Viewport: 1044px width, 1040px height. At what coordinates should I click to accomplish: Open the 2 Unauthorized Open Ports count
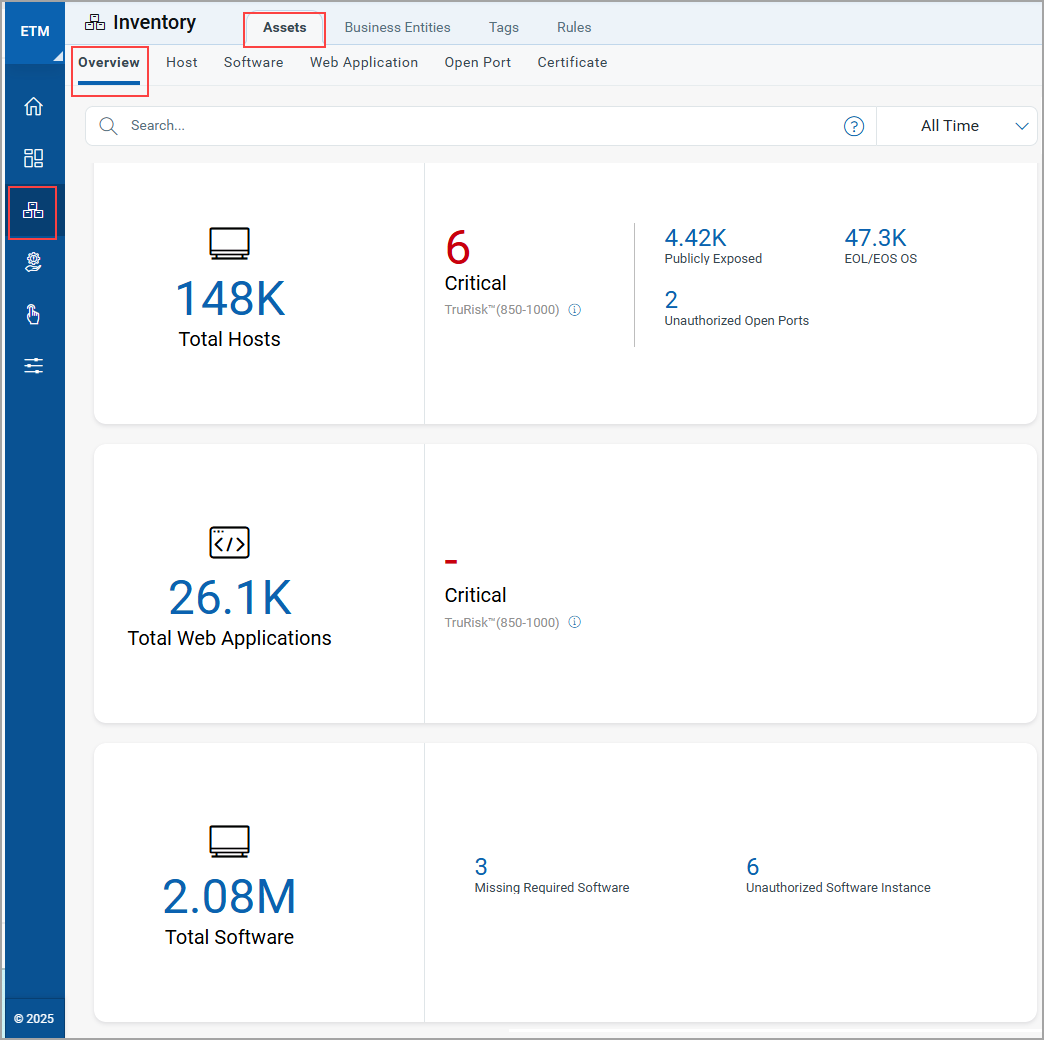pyautogui.click(x=671, y=300)
